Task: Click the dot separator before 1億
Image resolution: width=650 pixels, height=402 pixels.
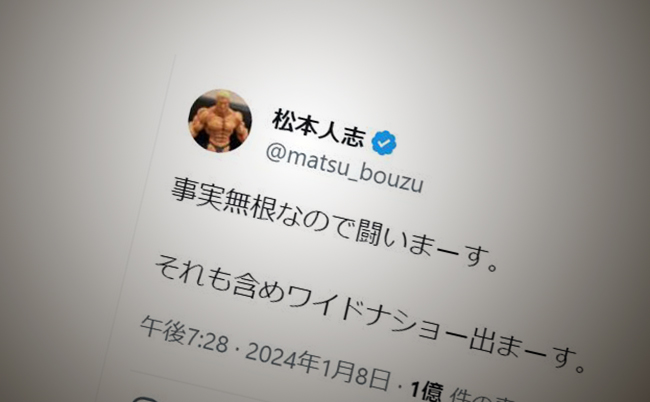Action: click(x=400, y=387)
